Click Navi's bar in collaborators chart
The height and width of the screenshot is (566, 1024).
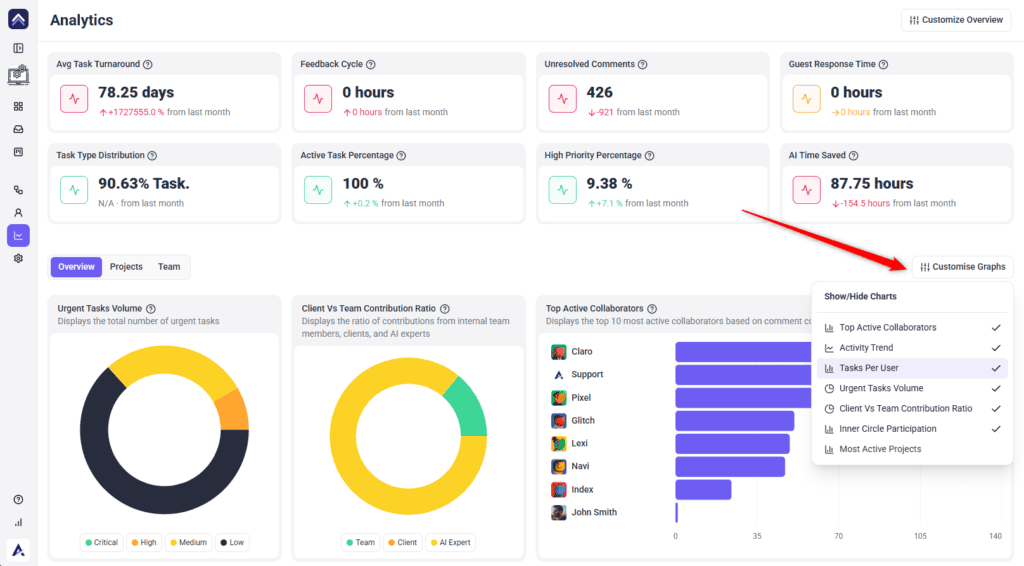[730, 467]
